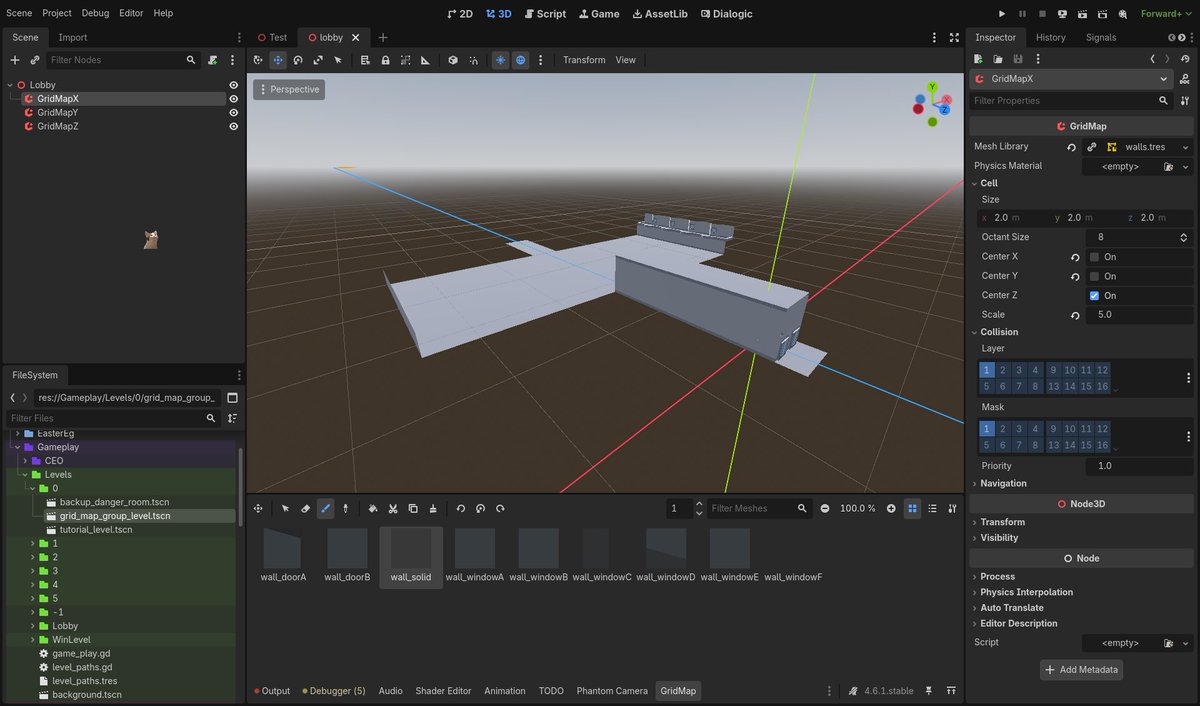Open the Forward+ renderer dropdown

pyautogui.click(x=1166, y=14)
